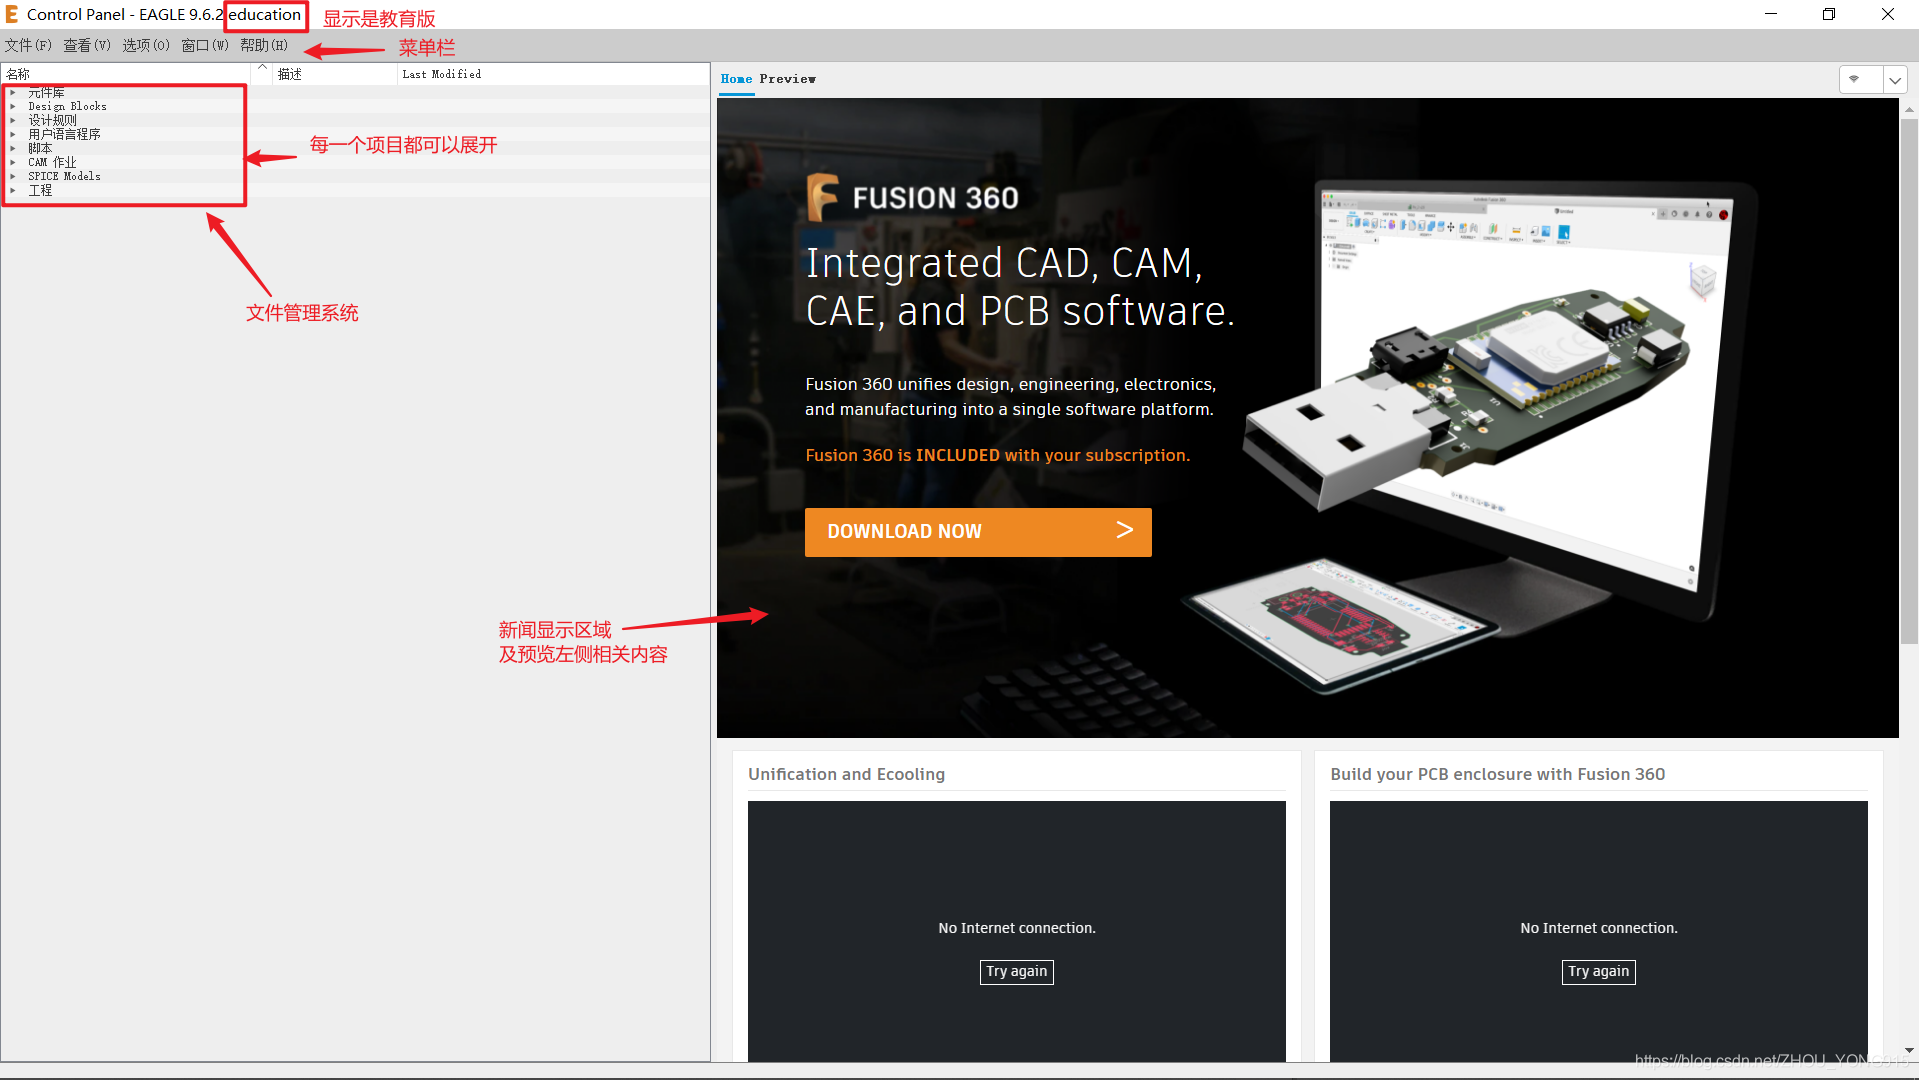The image size is (1919, 1080).
Task: Expand the 用户语言程序 node arrow
Action: click(x=13, y=134)
